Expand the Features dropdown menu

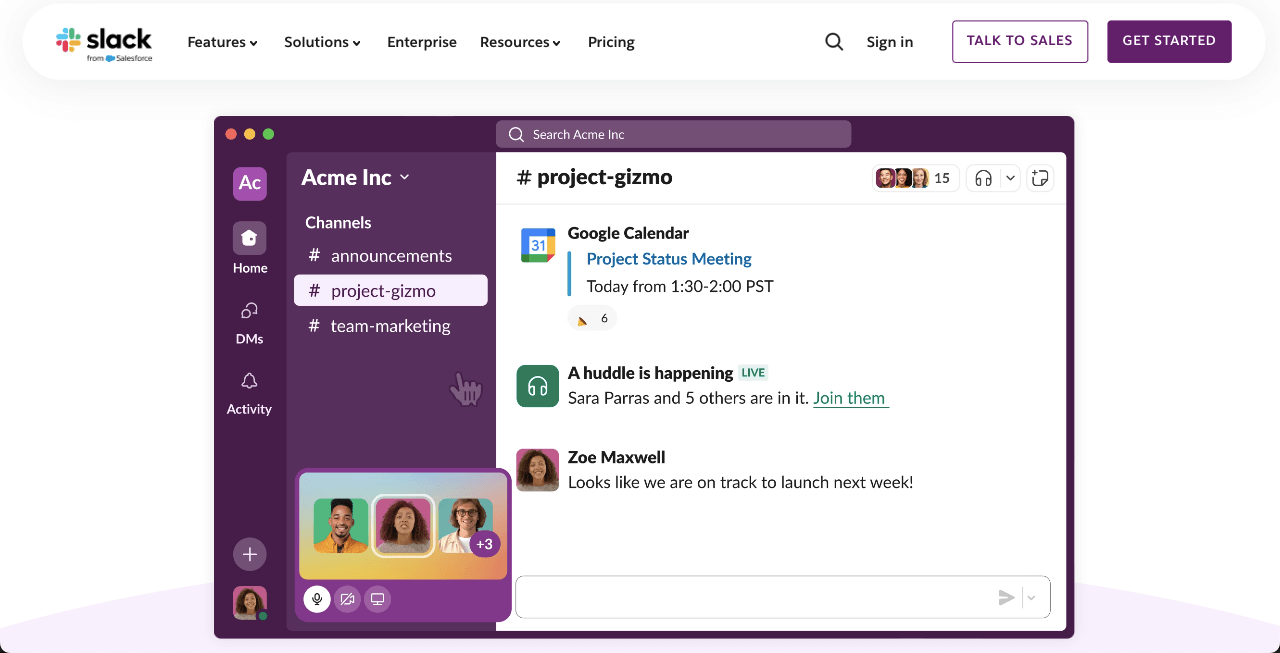223,42
